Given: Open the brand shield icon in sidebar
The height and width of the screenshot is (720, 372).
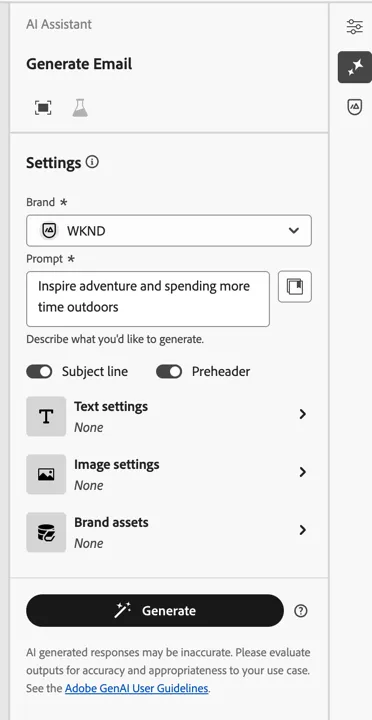Looking at the screenshot, I should [355, 107].
